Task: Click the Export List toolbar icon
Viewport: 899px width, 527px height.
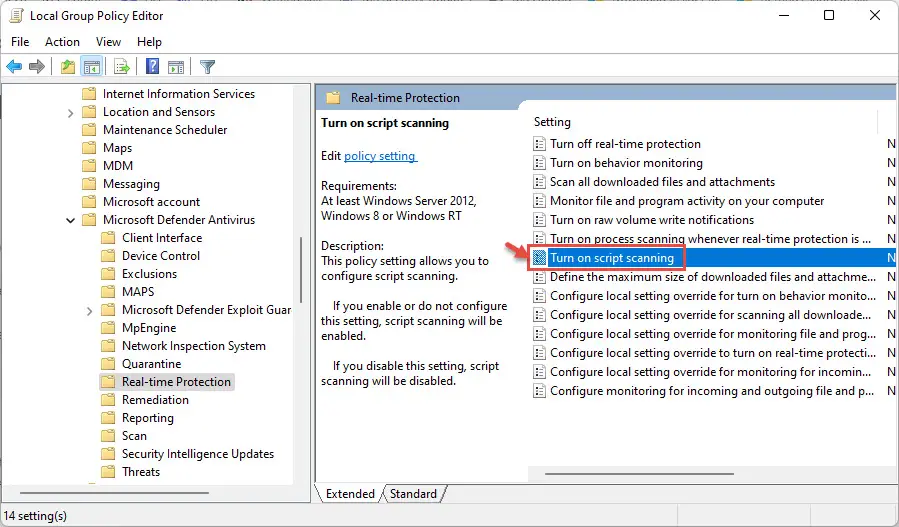Action: pos(122,67)
